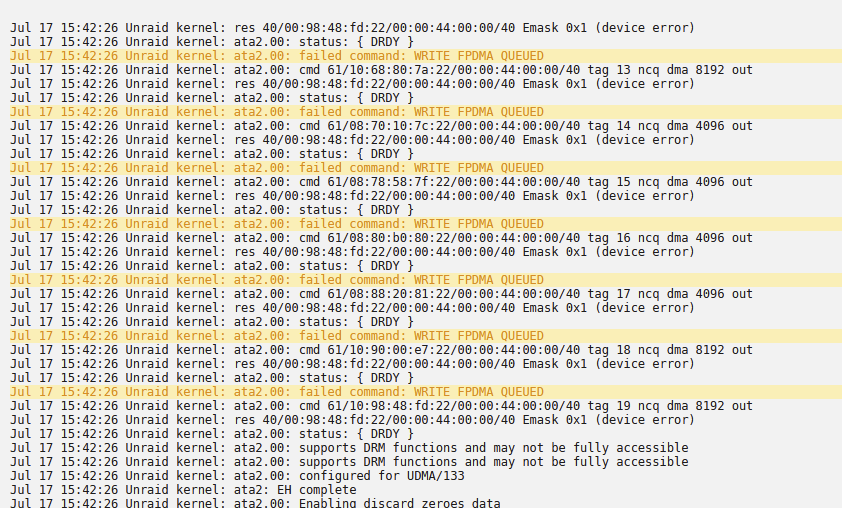Click the last 'status: { DRDY }' line
Viewport: 842px width, 508px height.
(x=212, y=433)
